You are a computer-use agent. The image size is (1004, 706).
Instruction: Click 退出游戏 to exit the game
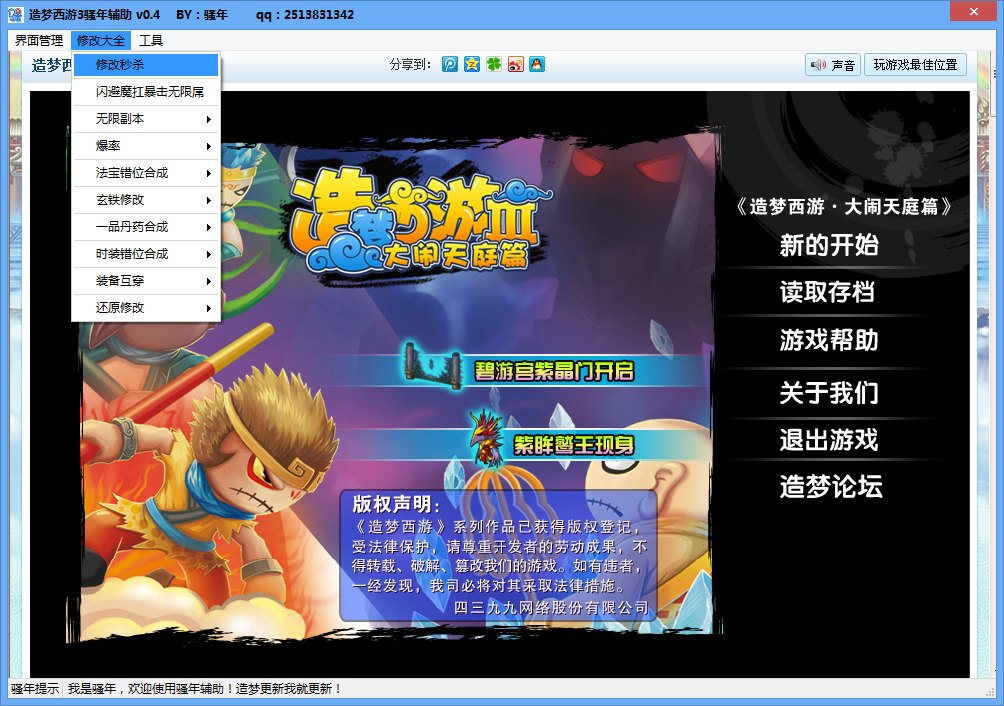(x=829, y=440)
